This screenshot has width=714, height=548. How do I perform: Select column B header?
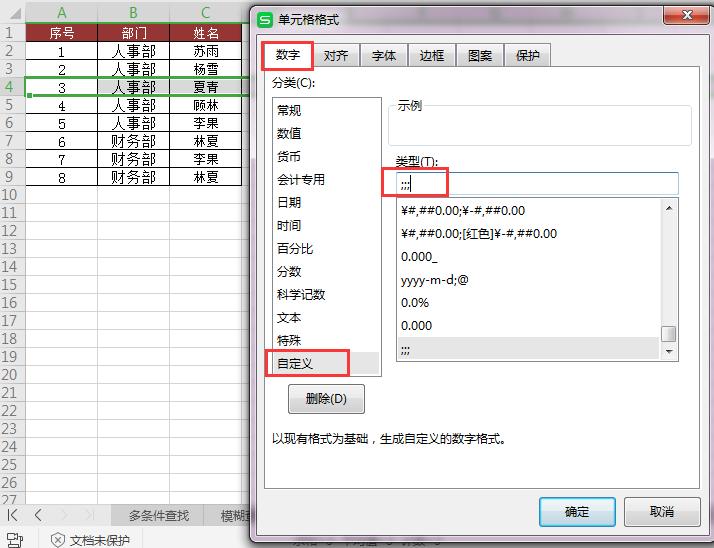click(133, 12)
